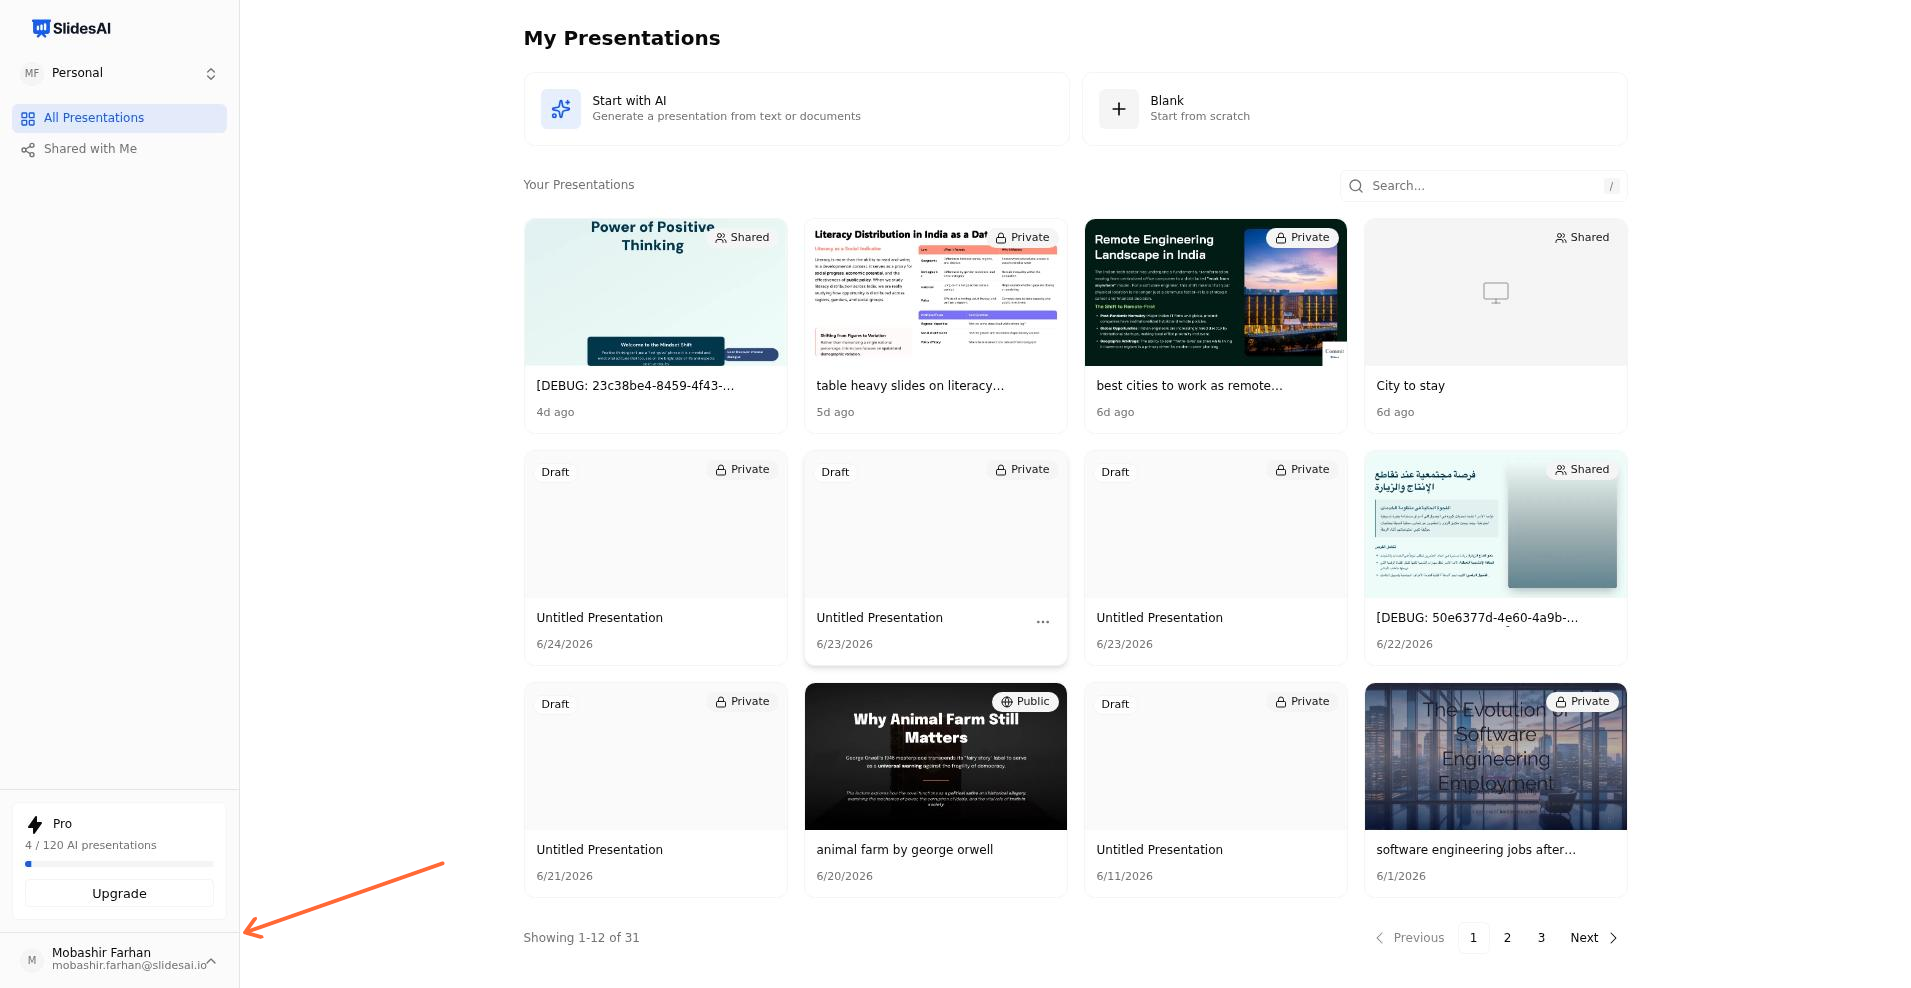Open the more options ellipsis on 6/23/2026 card

[x=1043, y=622]
